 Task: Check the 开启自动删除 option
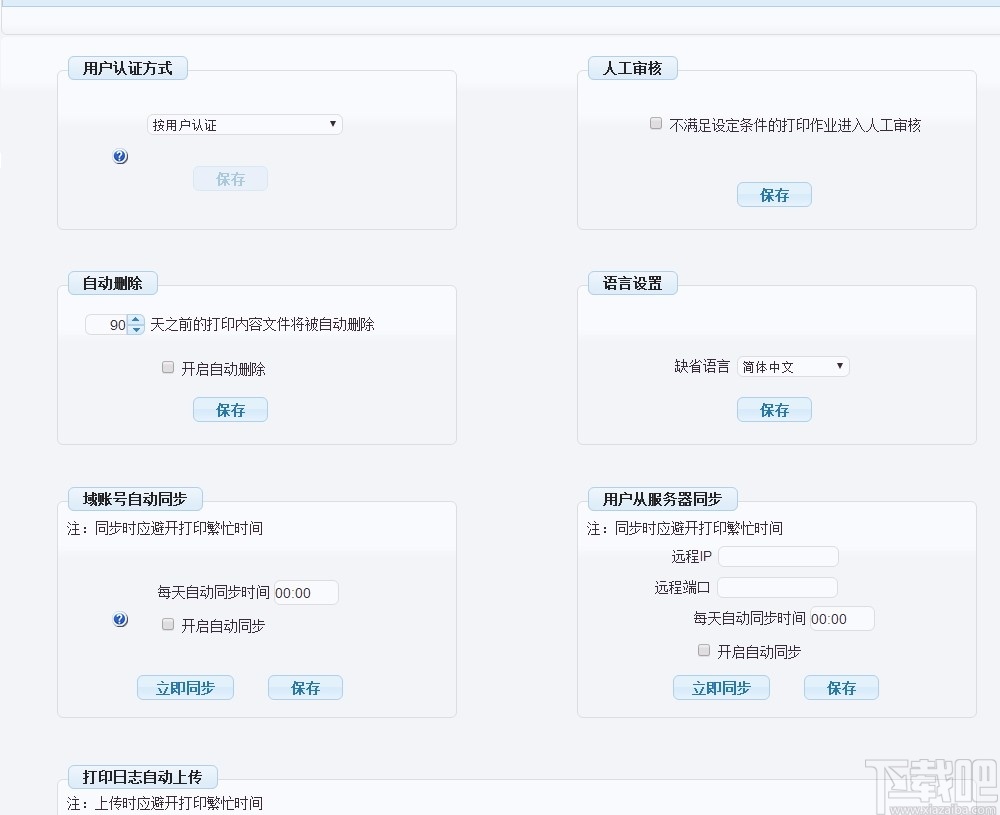pos(167,367)
